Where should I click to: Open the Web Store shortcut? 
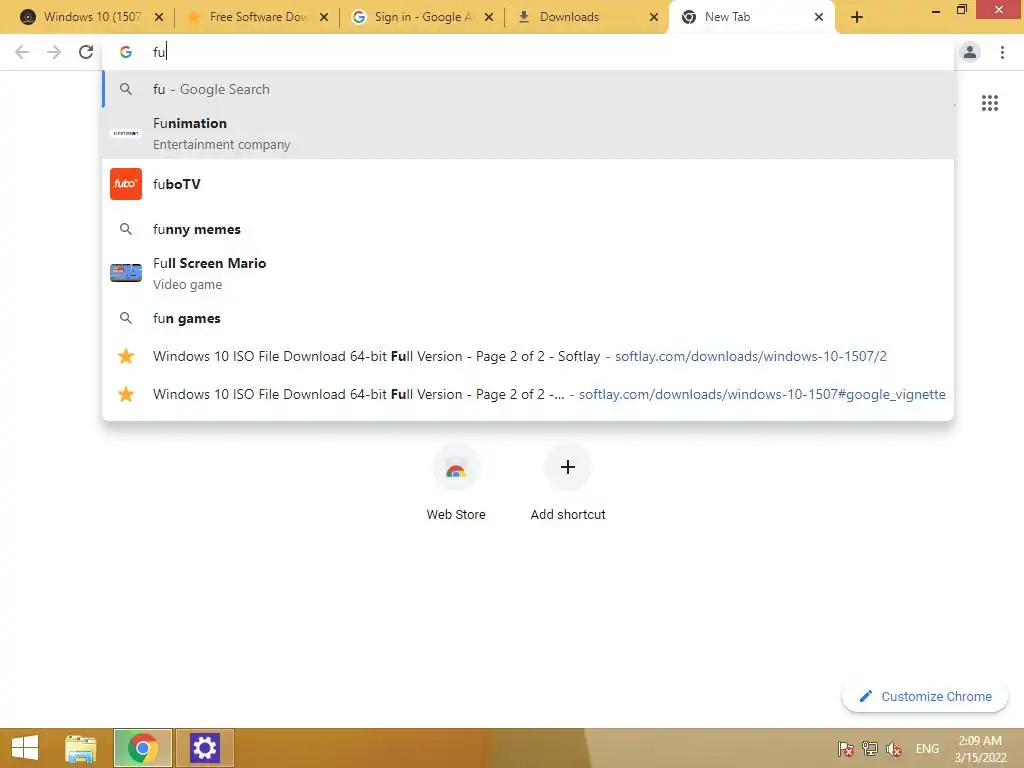tap(456, 483)
